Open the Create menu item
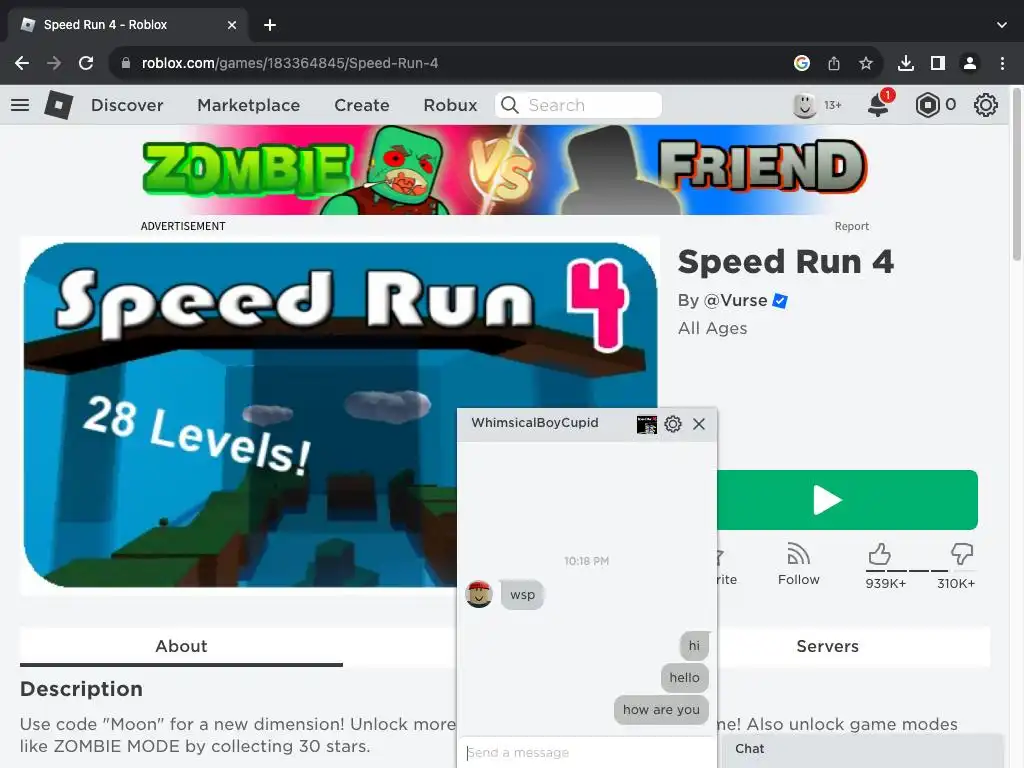This screenshot has width=1024, height=768. [x=362, y=105]
